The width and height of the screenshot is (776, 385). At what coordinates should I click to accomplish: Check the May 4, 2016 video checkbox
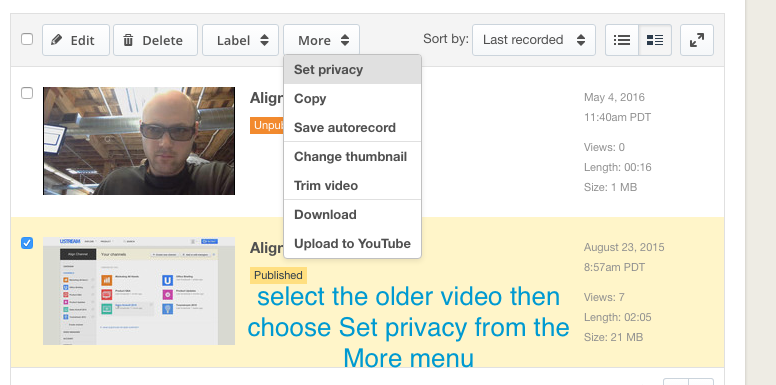tap(27, 93)
